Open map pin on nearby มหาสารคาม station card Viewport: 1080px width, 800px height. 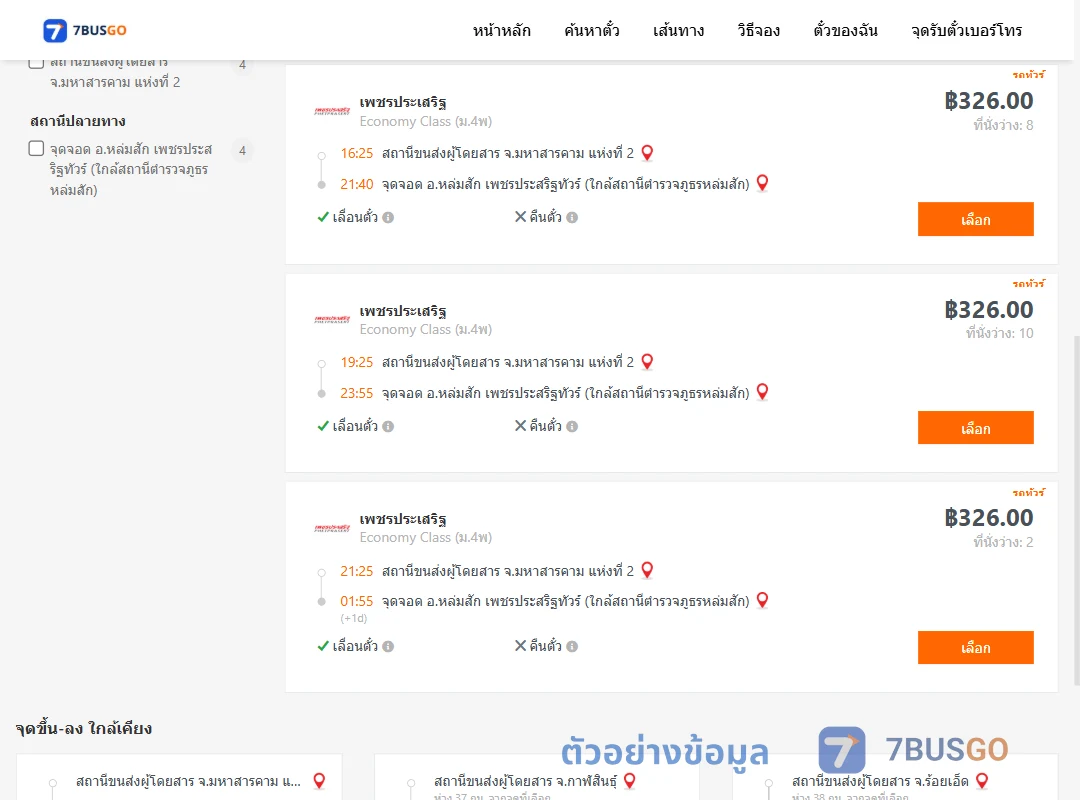(x=319, y=781)
